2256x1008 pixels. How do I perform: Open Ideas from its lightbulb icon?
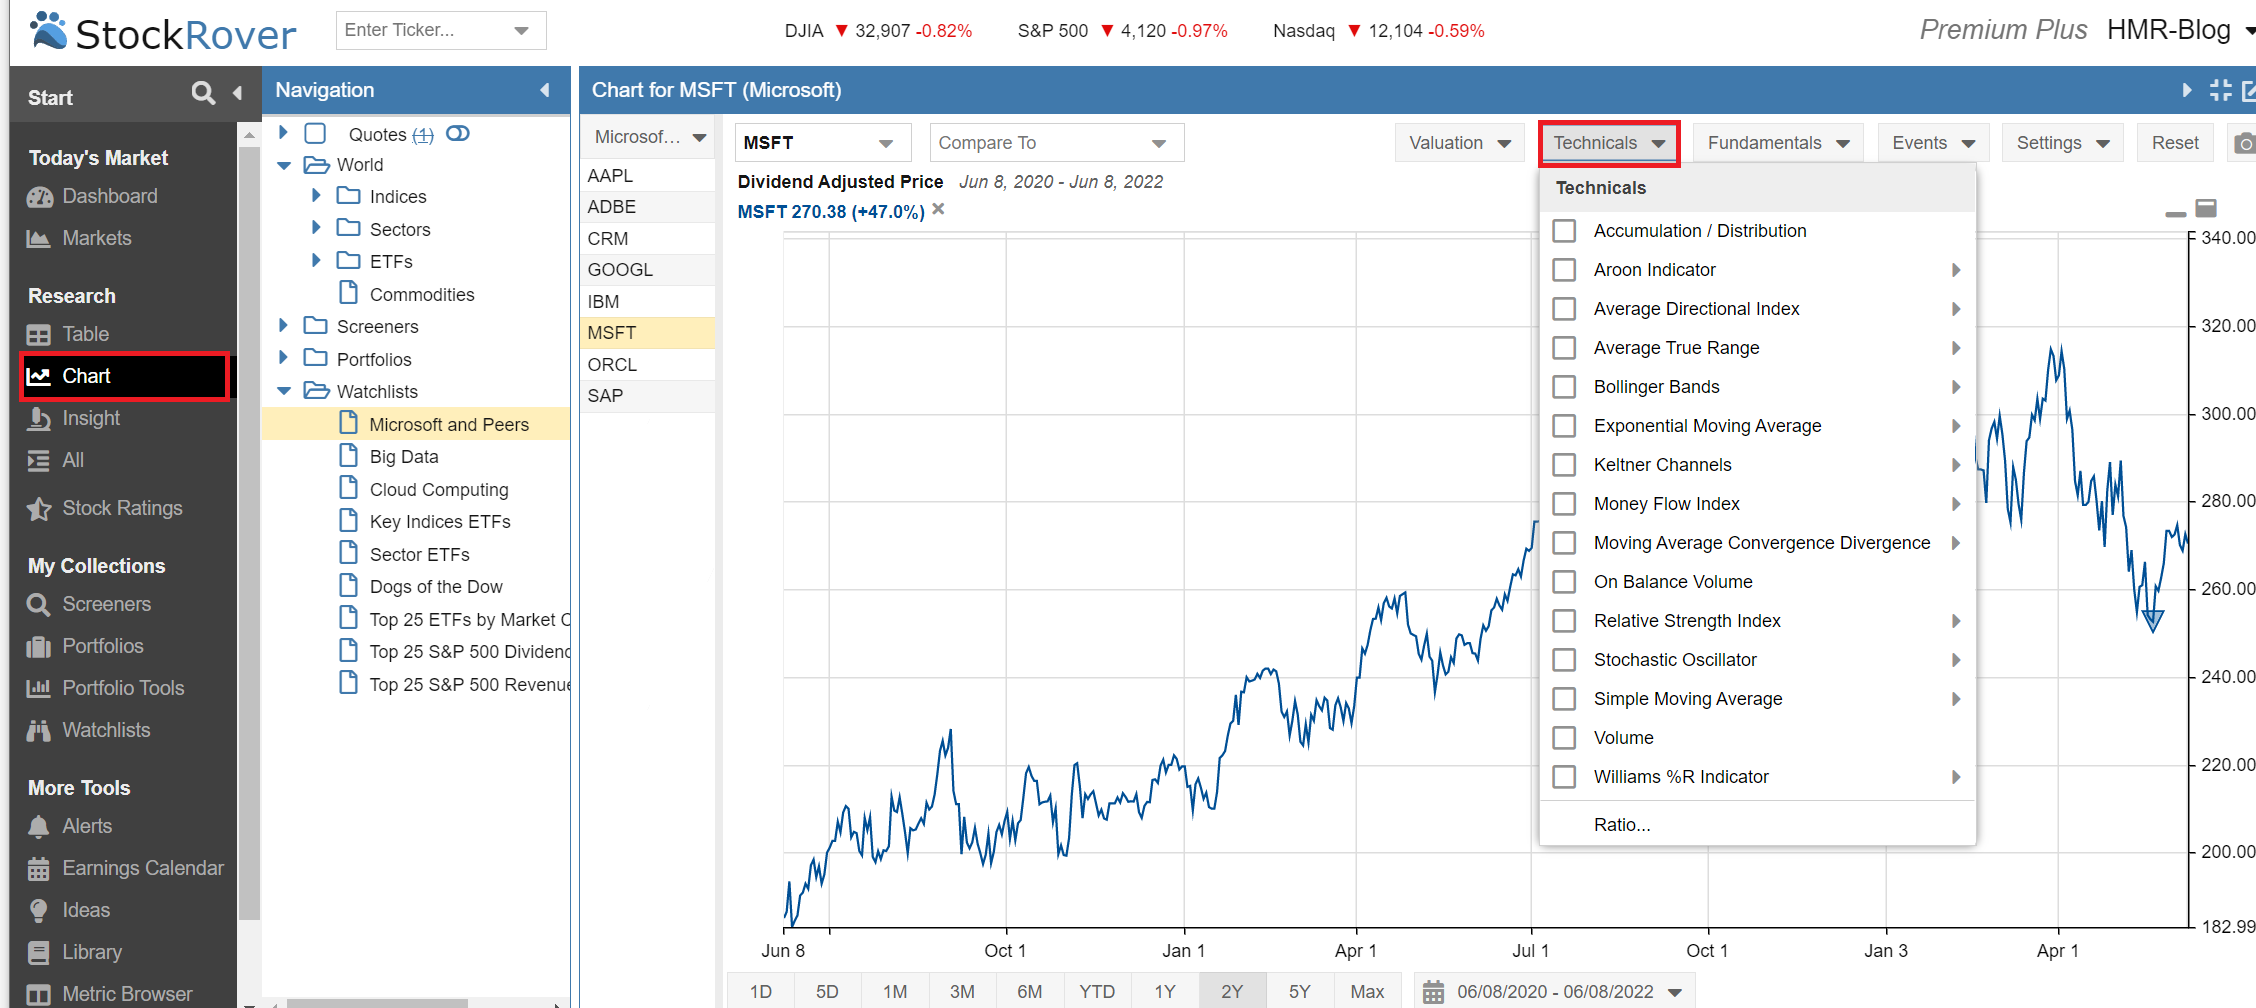point(39,911)
